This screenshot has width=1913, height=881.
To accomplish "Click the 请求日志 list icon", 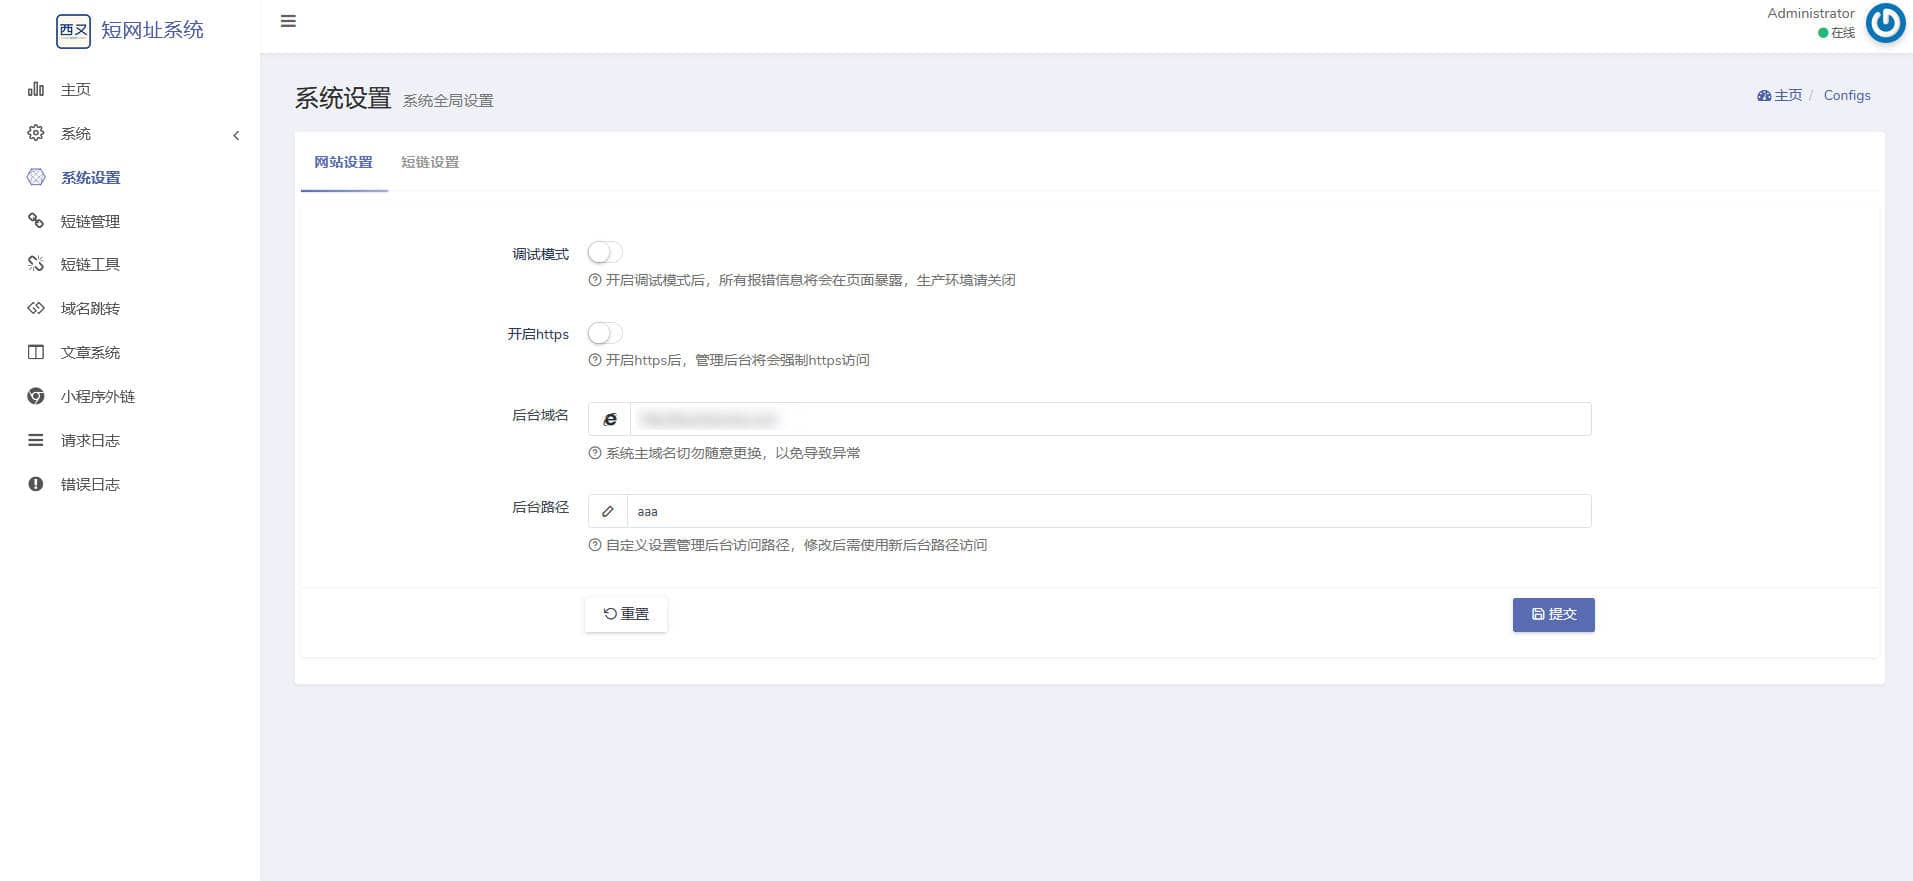I will coord(36,440).
